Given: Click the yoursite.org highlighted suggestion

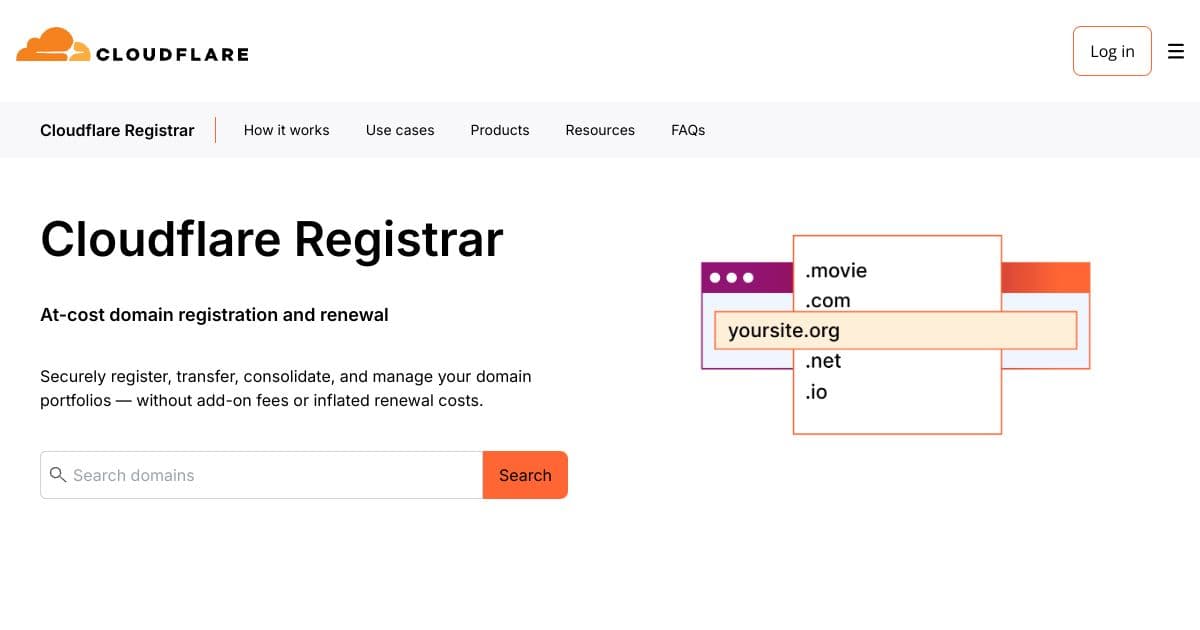Looking at the screenshot, I should coord(783,330).
